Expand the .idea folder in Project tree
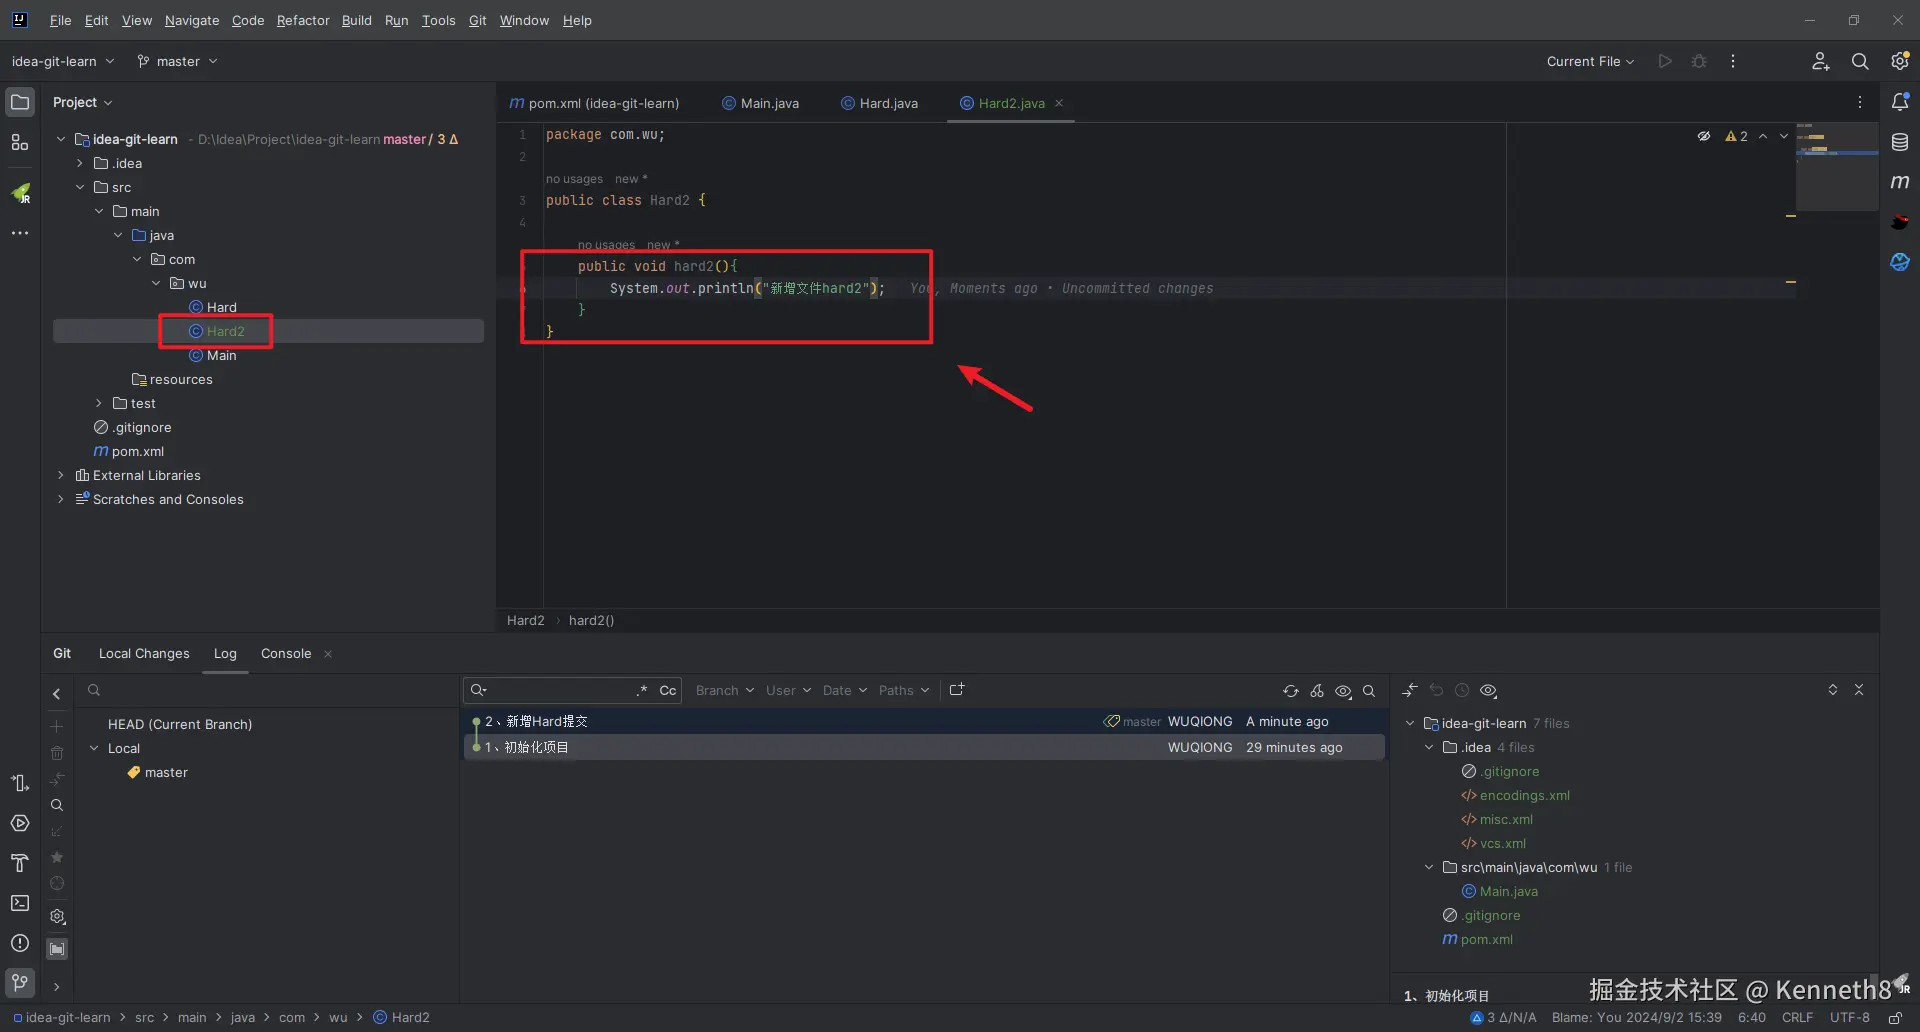This screenshot has height=1032, width=1920. (80, 163)
